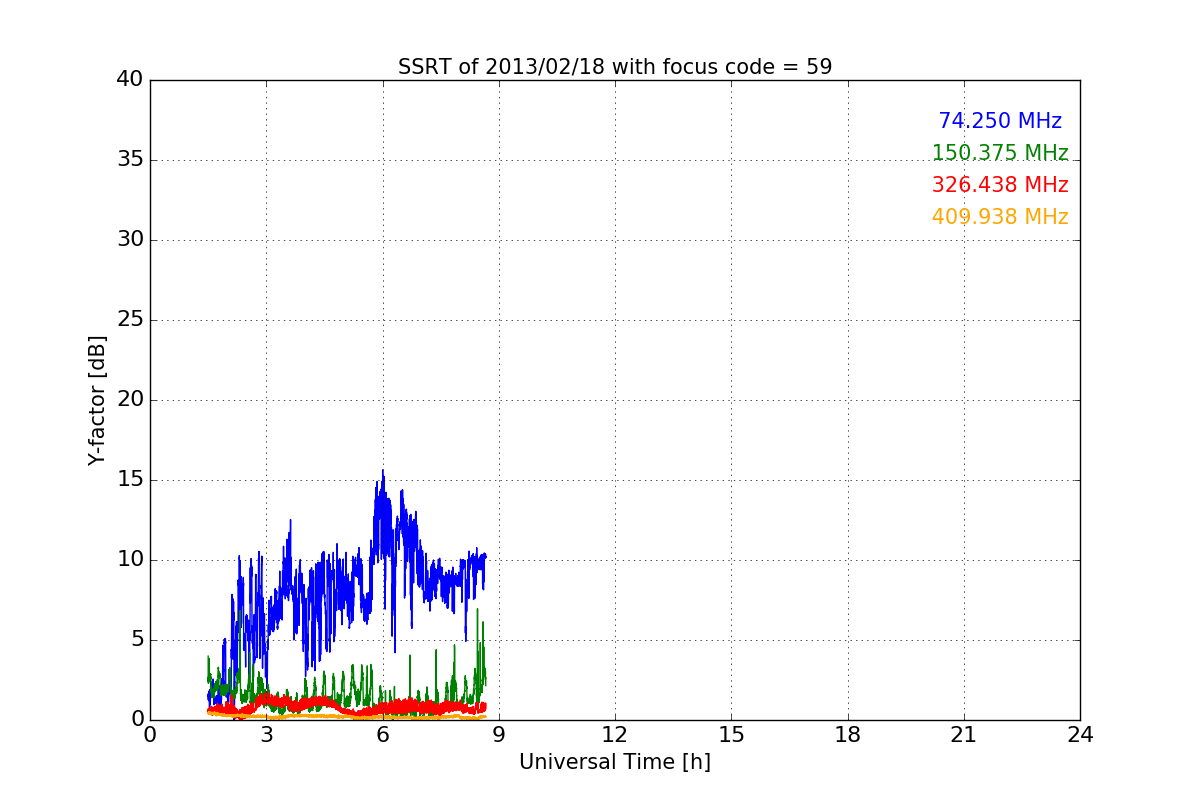Click the plot title about SSRT 2013/02/18

click(x=615, y=67)
